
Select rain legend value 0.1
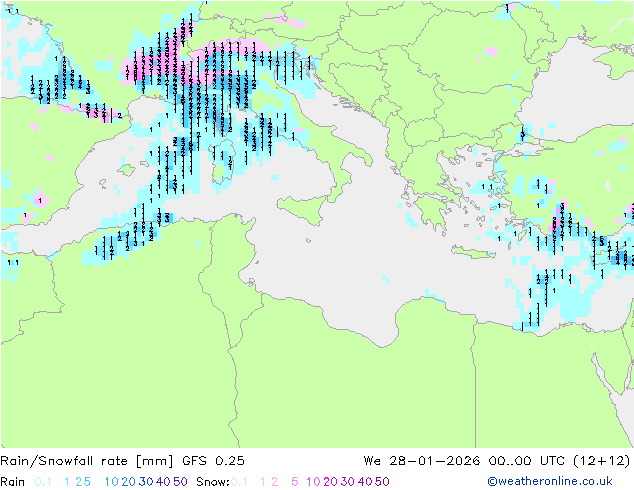(x=43, y=482)
